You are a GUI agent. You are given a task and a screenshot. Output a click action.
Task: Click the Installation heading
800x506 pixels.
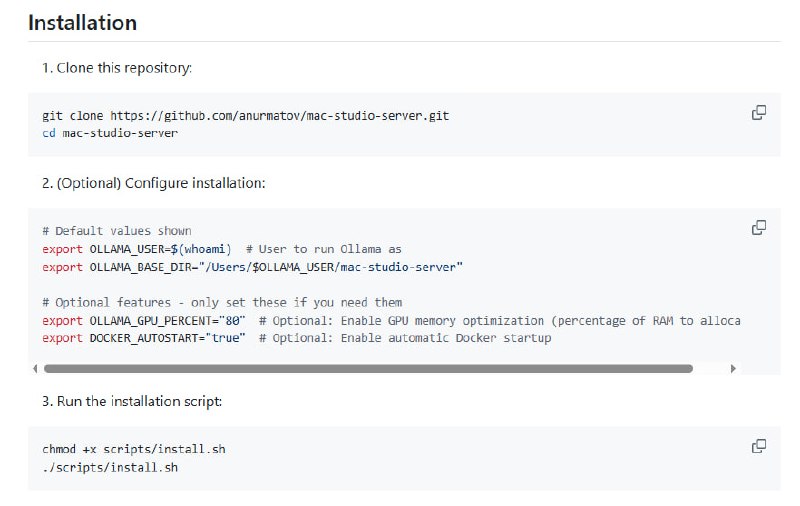(x=82, y=22)
